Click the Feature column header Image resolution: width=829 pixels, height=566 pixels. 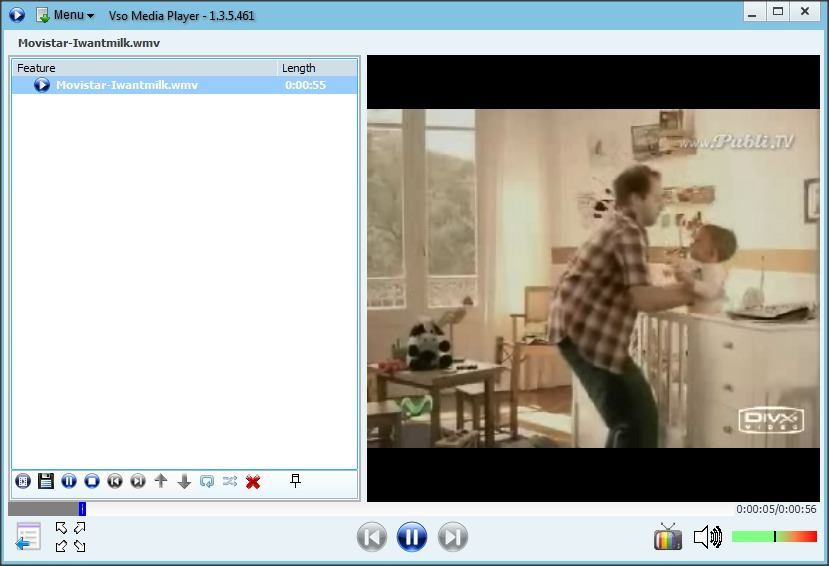click(145, 68)
